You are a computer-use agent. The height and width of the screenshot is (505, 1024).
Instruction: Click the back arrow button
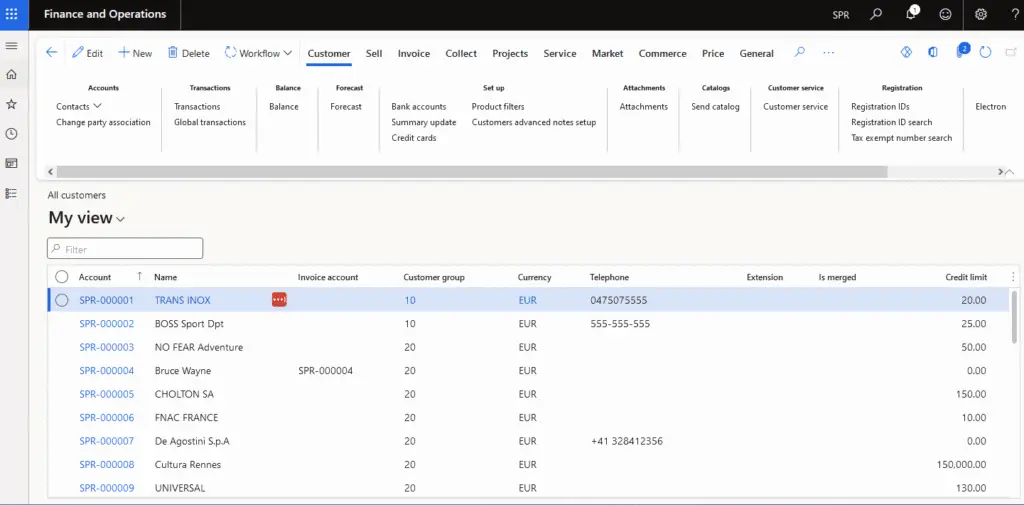pyautogui.click(x=52, y=53)
